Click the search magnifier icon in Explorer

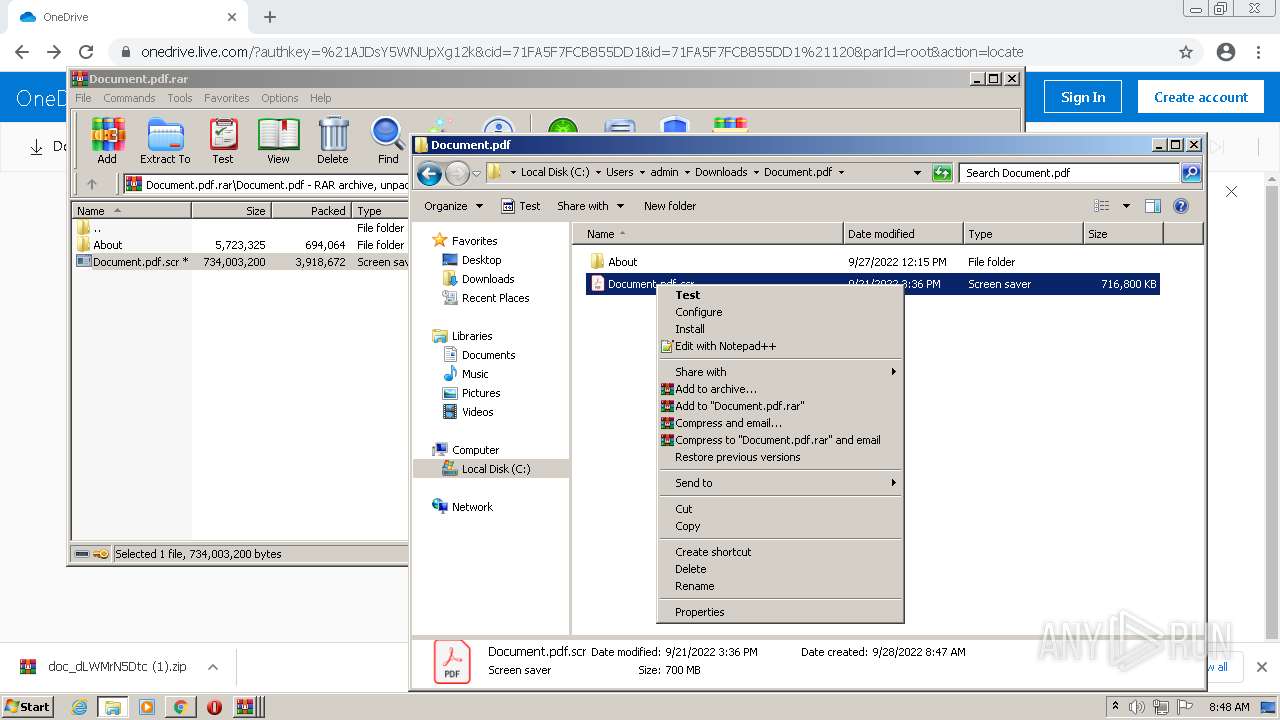click(x=1190, y=173)
